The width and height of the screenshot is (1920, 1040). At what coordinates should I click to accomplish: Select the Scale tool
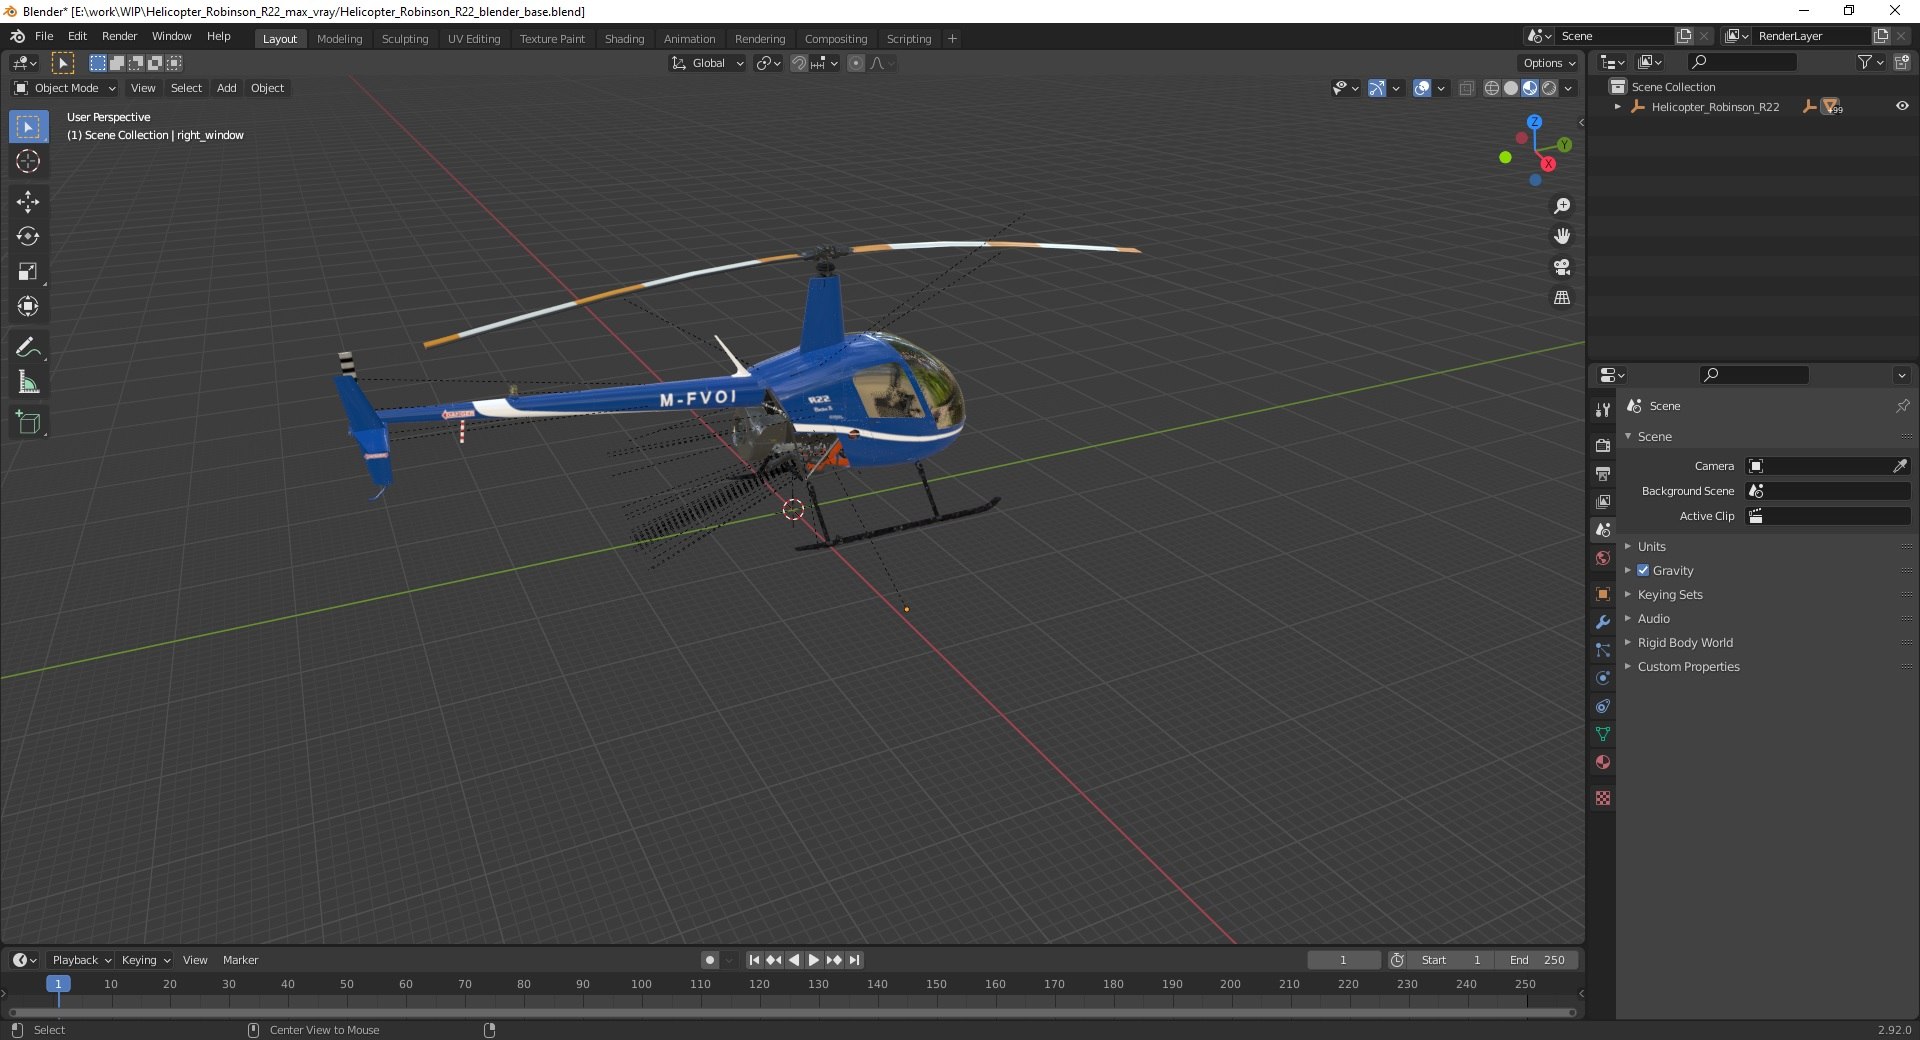pyautogui.click(x=28, y=271)
